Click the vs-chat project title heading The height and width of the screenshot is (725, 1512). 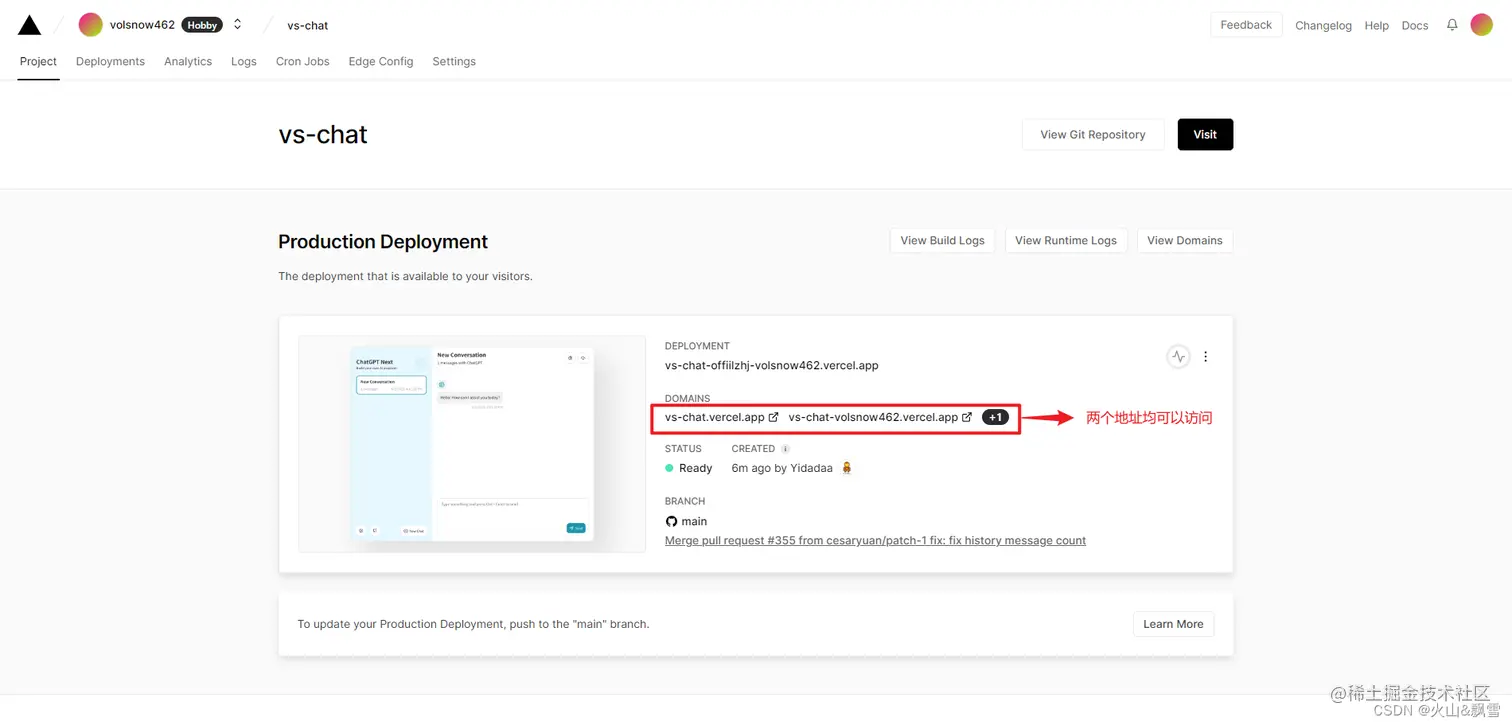click(x=323, y=135)
